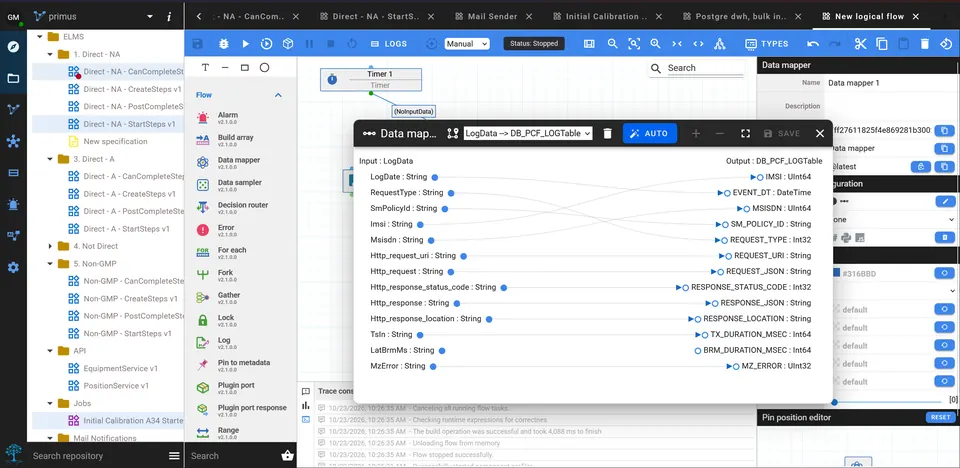
Task: Select the Timer 1 node
Action: tap(370, 80)
